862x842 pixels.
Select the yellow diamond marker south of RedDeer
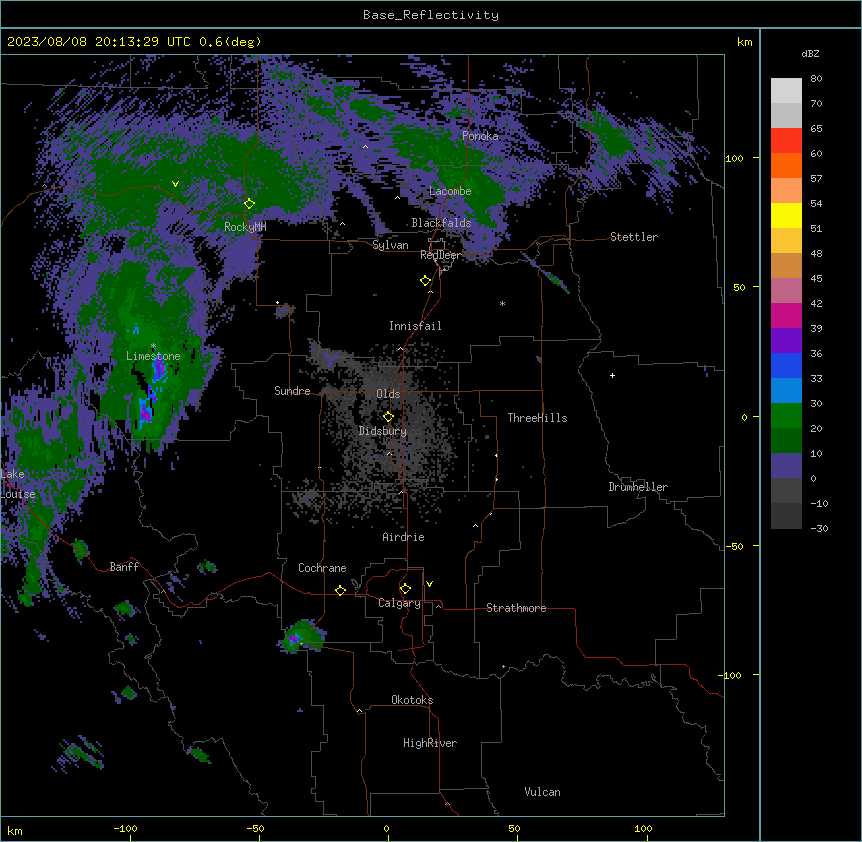pos(426,281)
